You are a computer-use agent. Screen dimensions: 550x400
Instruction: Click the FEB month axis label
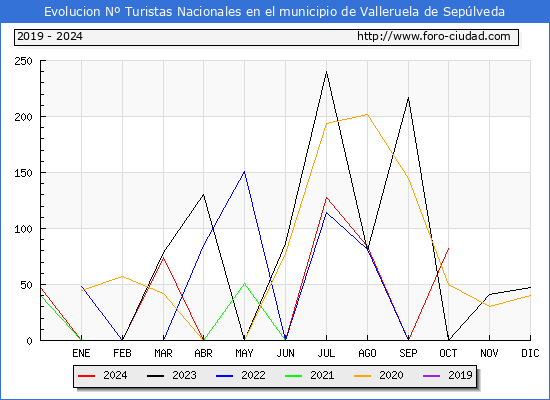(x=122, y=353)
